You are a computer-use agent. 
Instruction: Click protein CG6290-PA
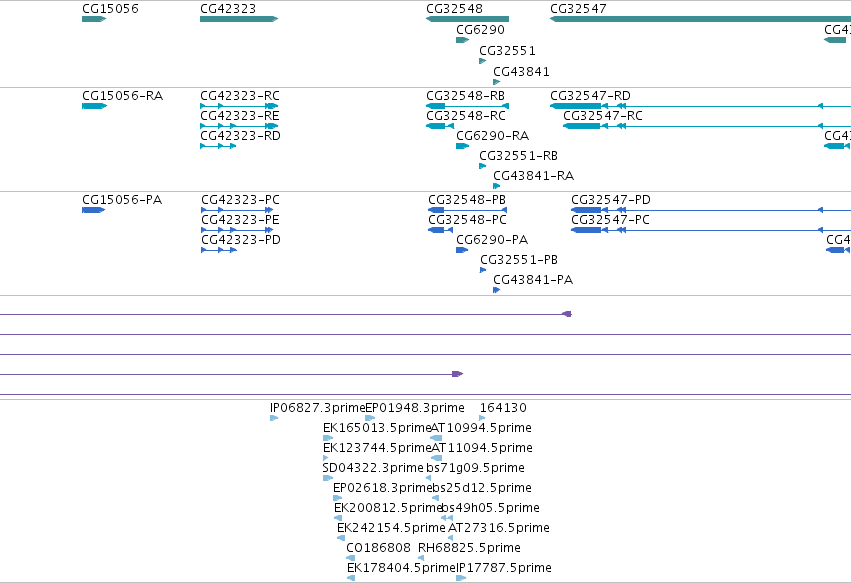[492, 240]
